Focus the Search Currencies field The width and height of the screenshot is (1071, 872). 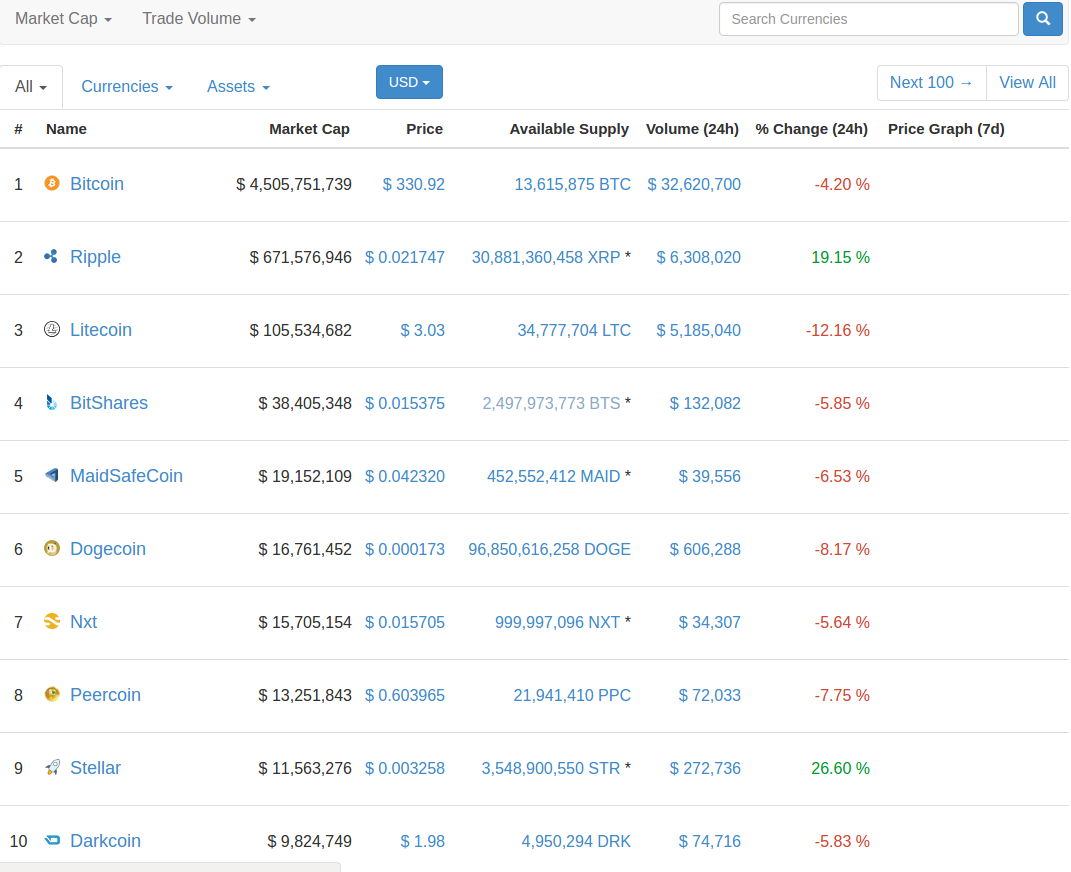(868, 19)
